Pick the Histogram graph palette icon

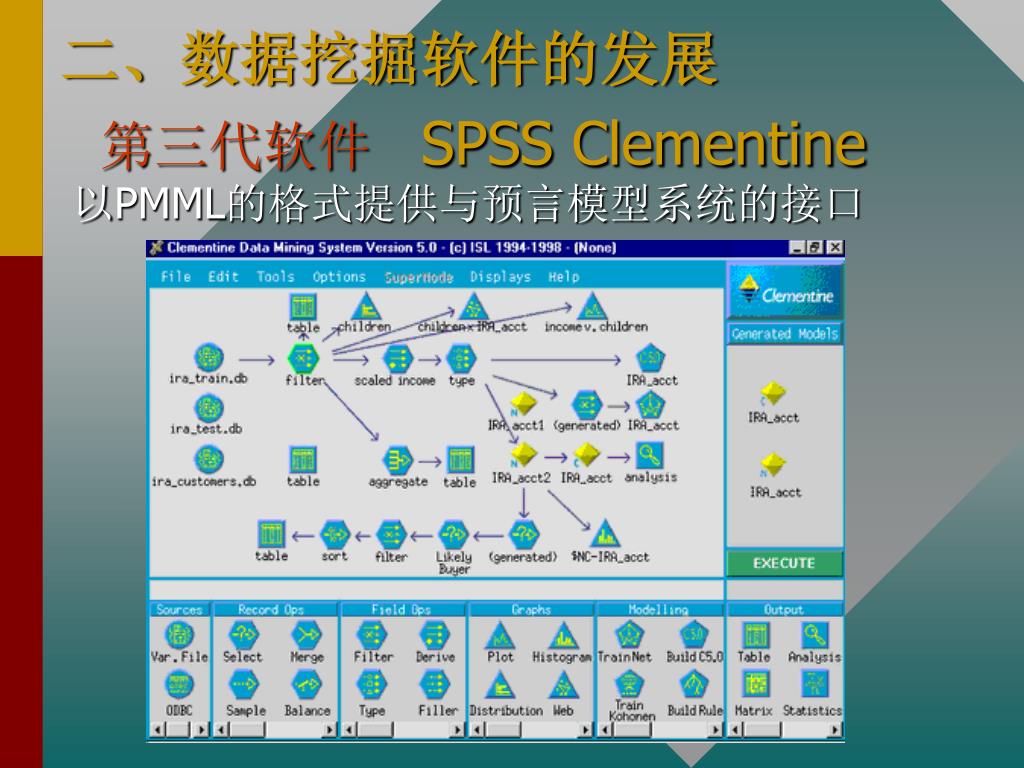coord(563,634)
